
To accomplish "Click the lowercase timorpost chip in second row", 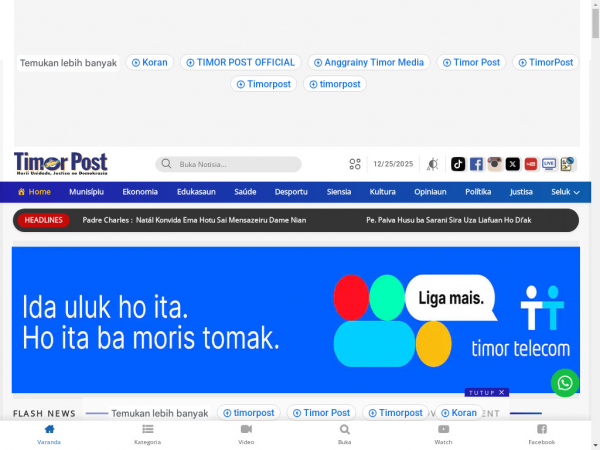I will [335, 84].
